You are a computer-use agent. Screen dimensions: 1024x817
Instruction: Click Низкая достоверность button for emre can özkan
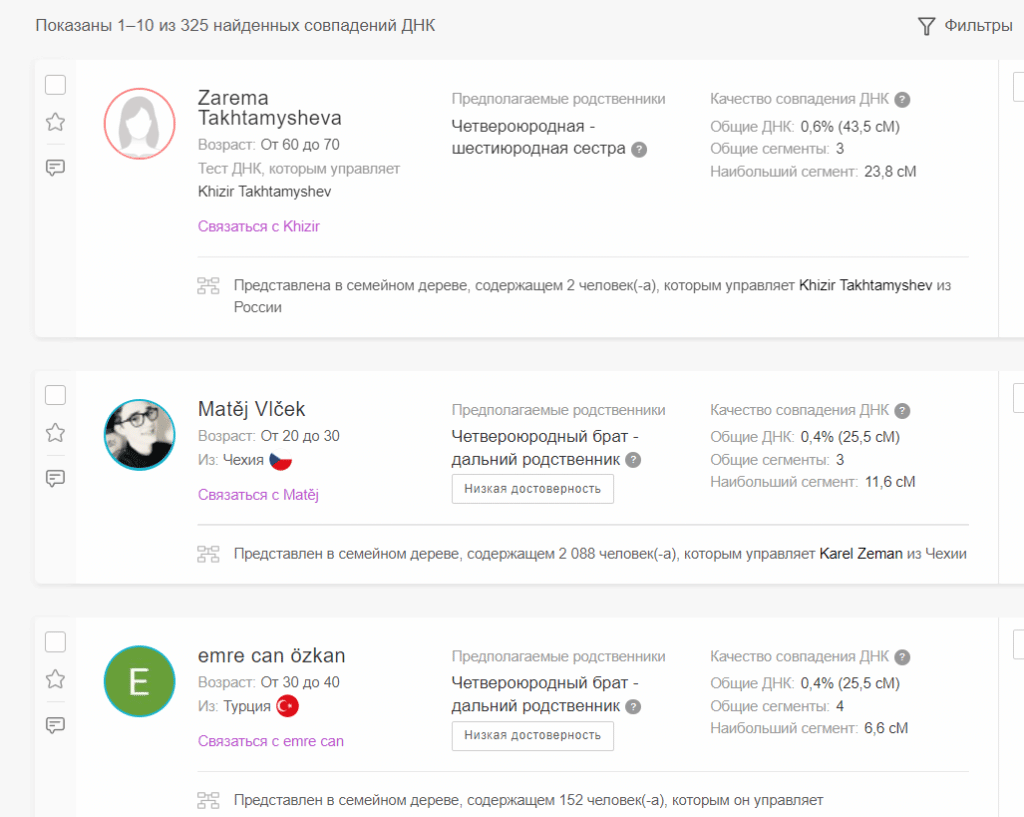532,736
